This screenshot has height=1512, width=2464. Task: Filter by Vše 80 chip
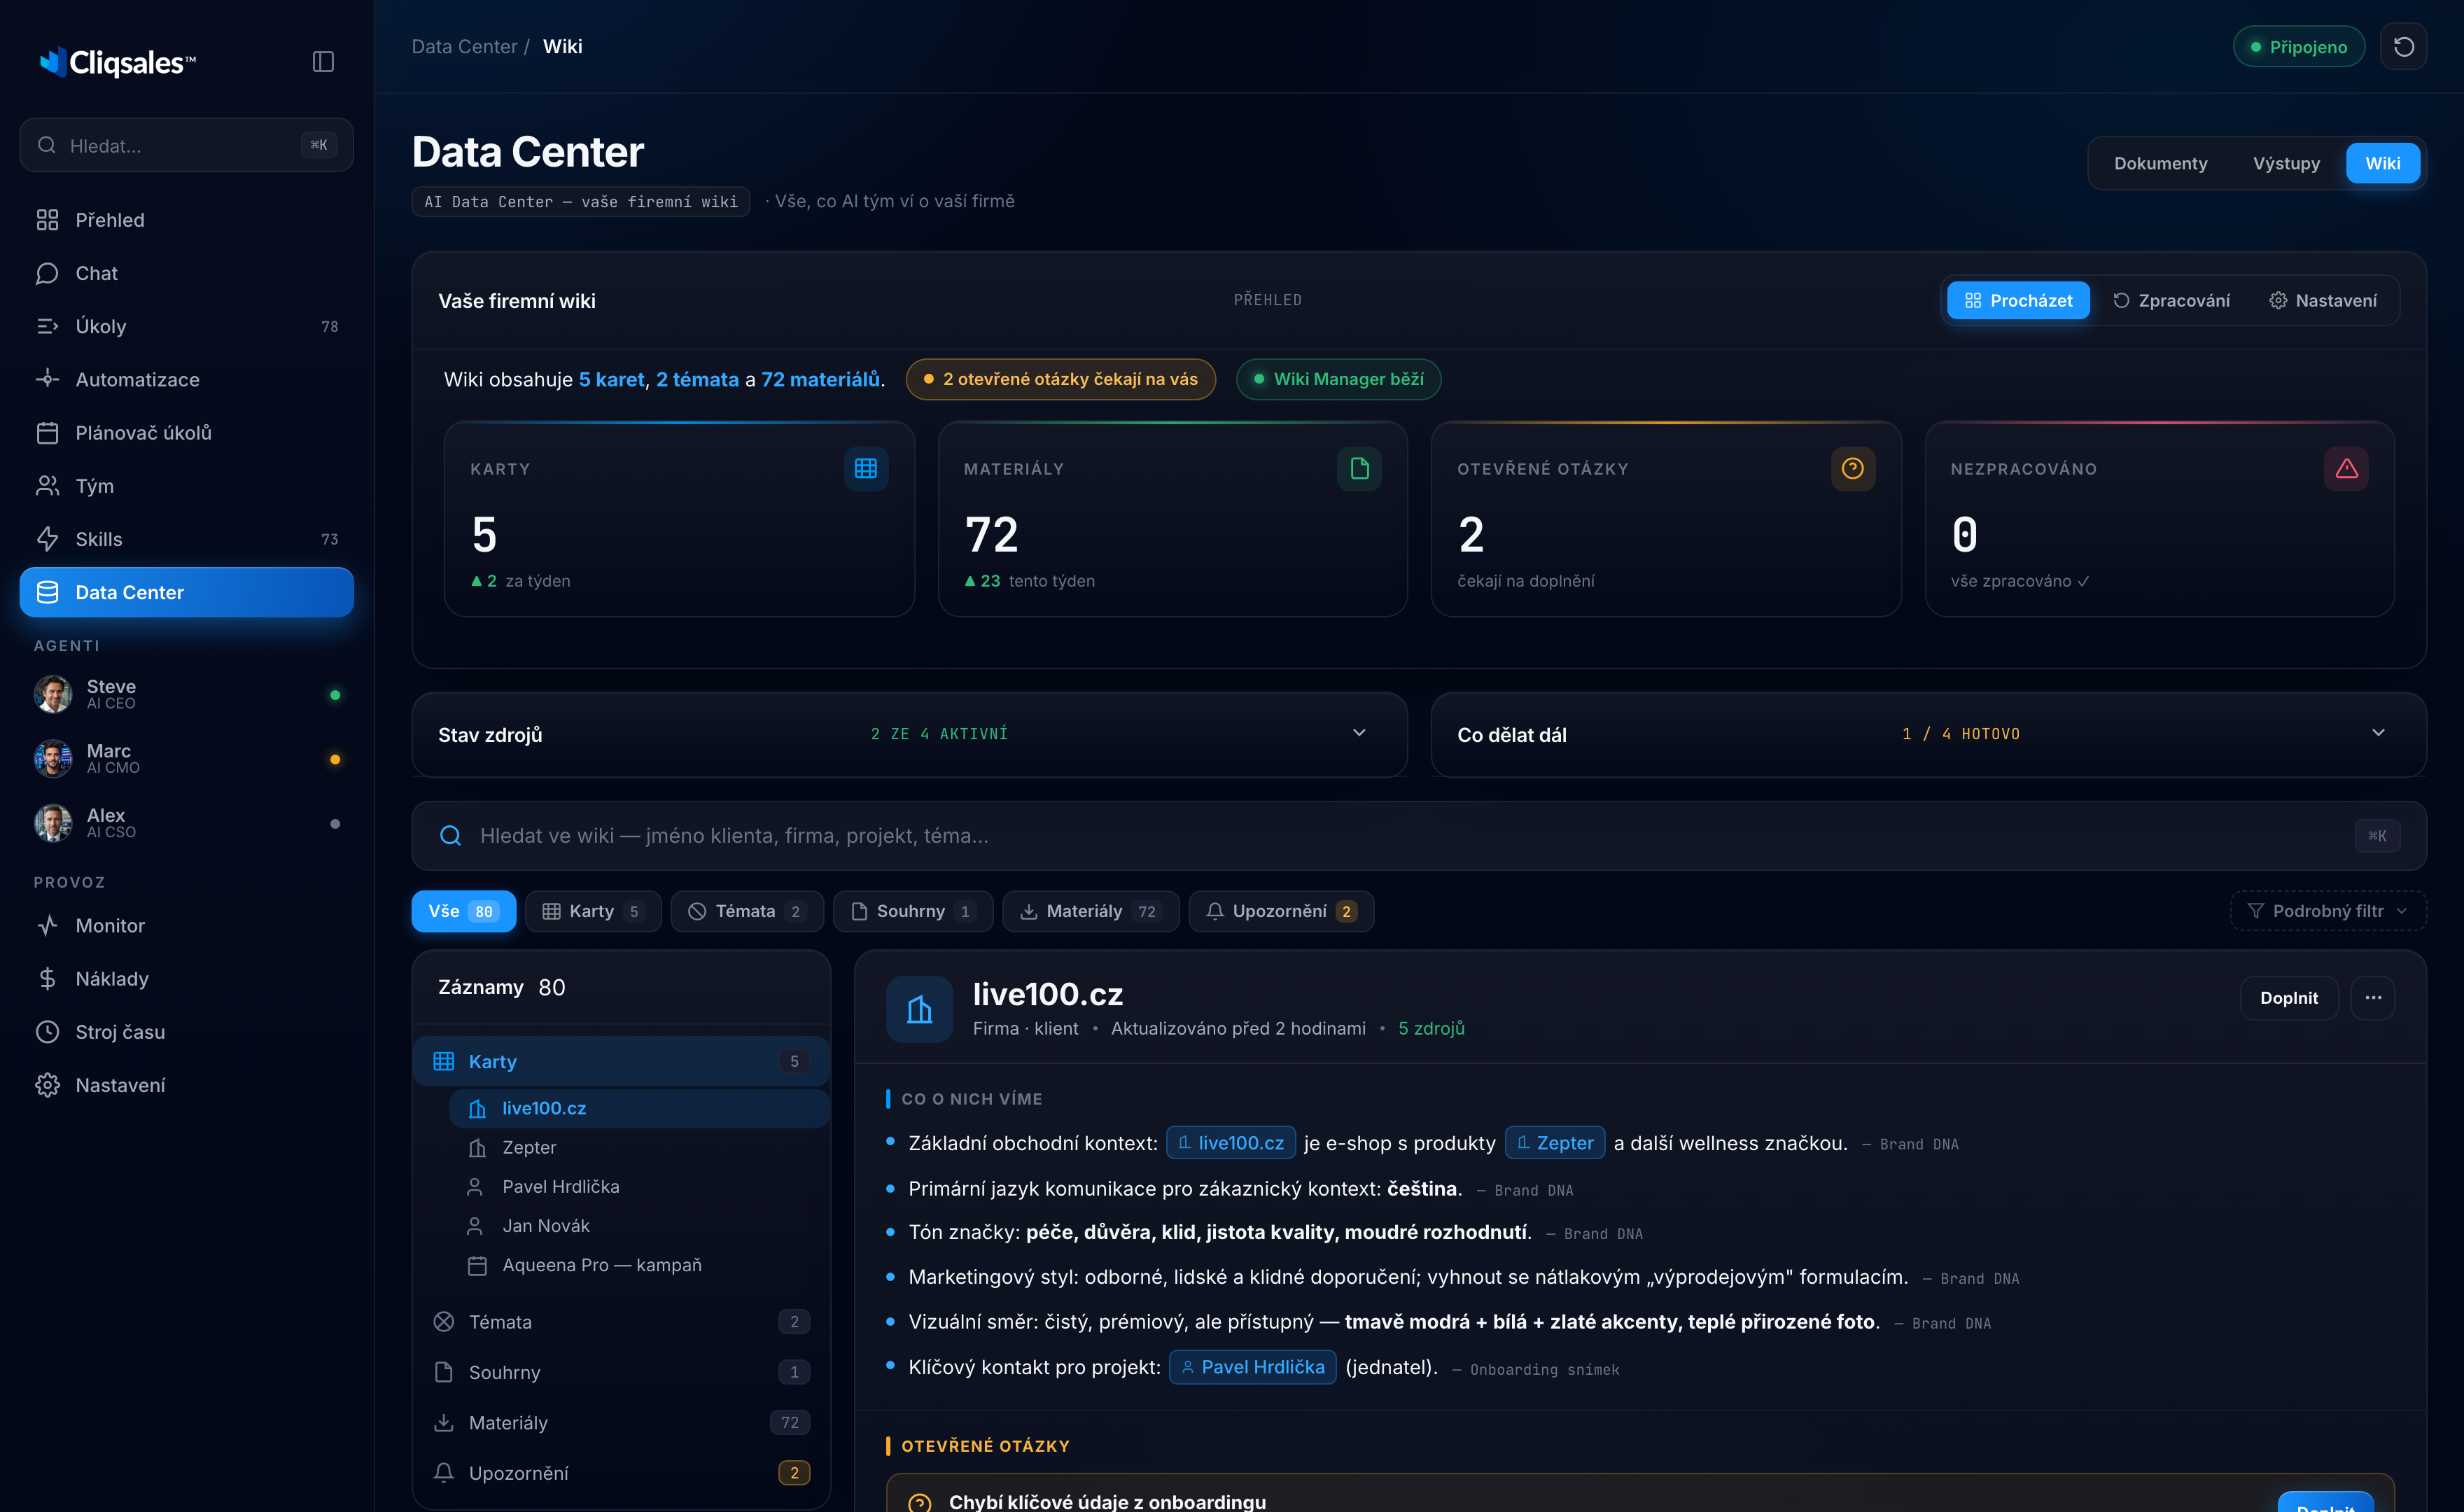point(464,911)
